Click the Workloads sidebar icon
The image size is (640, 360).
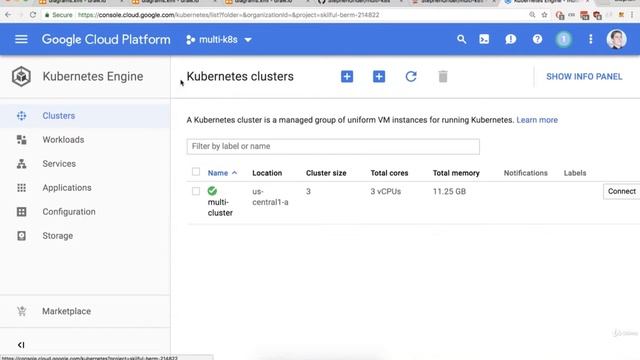coord(22,140)
